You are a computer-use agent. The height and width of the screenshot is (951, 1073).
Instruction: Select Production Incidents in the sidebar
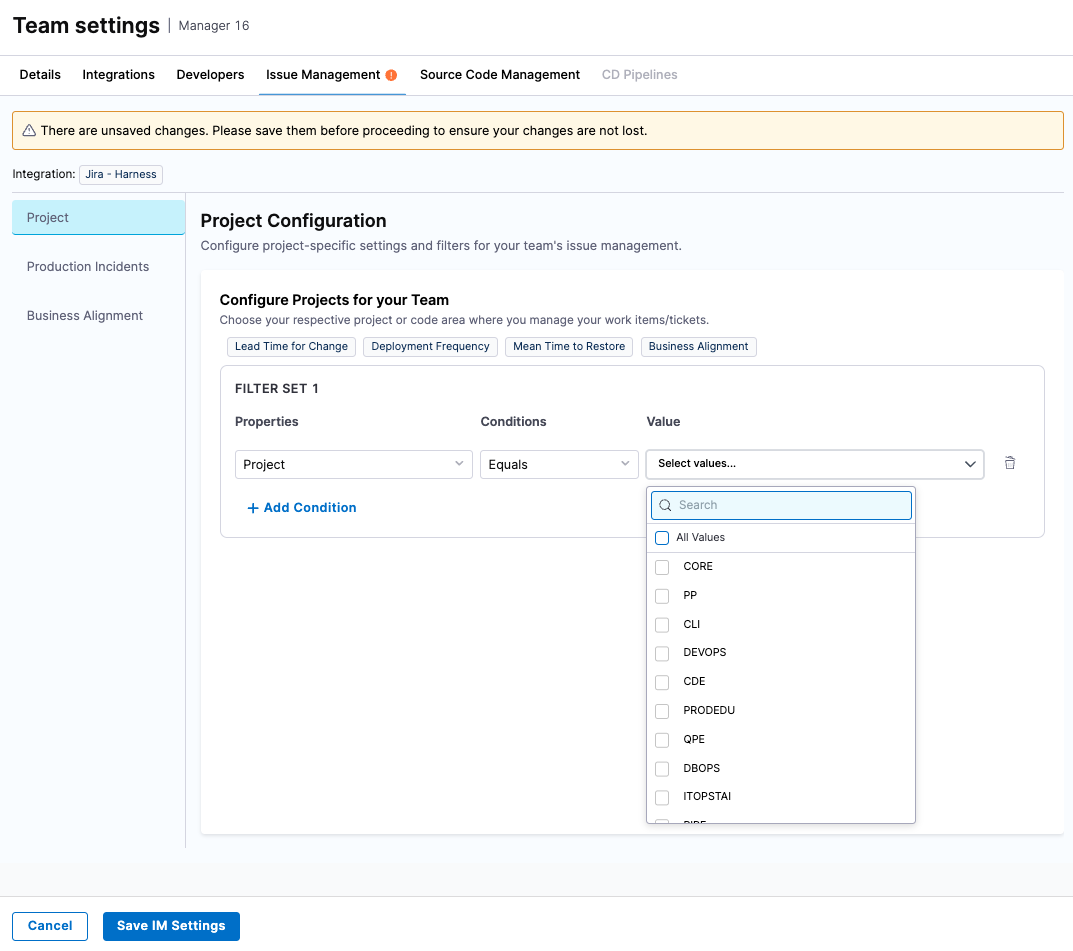pyautogui.click(x=88, y=267)
